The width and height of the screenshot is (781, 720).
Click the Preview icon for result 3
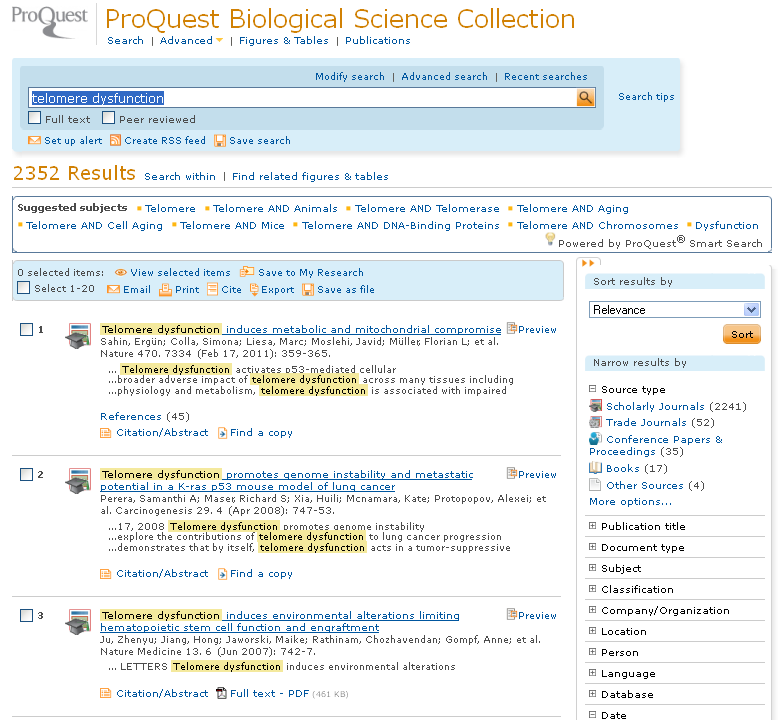512,614
